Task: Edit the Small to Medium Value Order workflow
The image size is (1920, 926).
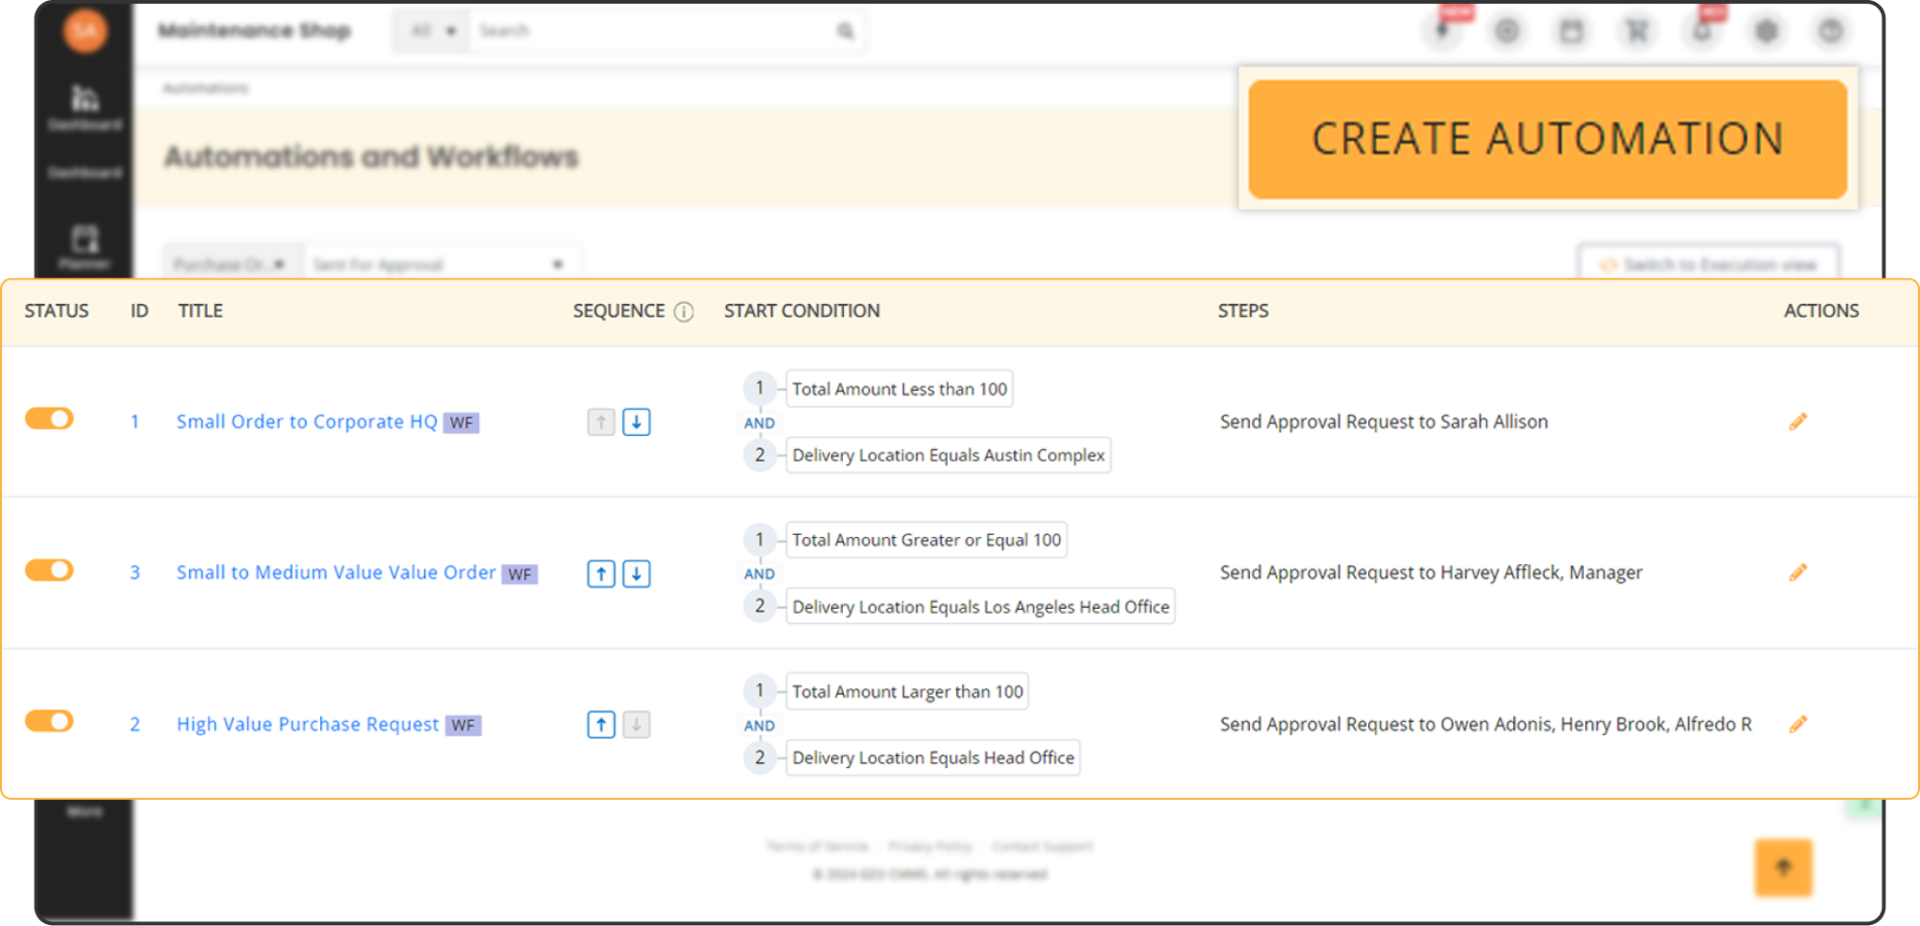Action: (x=1797, y=573)
